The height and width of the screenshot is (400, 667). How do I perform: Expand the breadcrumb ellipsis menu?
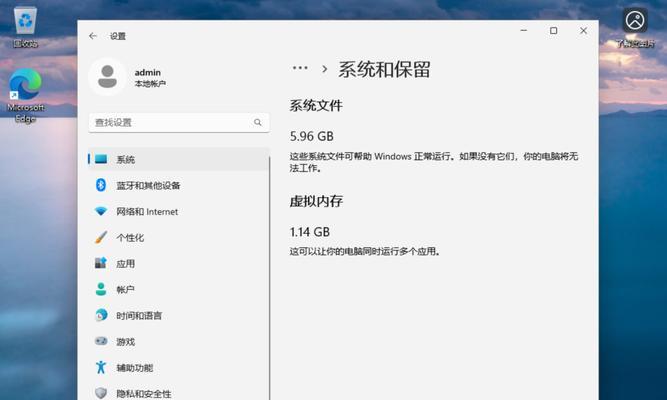click(x=300, y=68)
